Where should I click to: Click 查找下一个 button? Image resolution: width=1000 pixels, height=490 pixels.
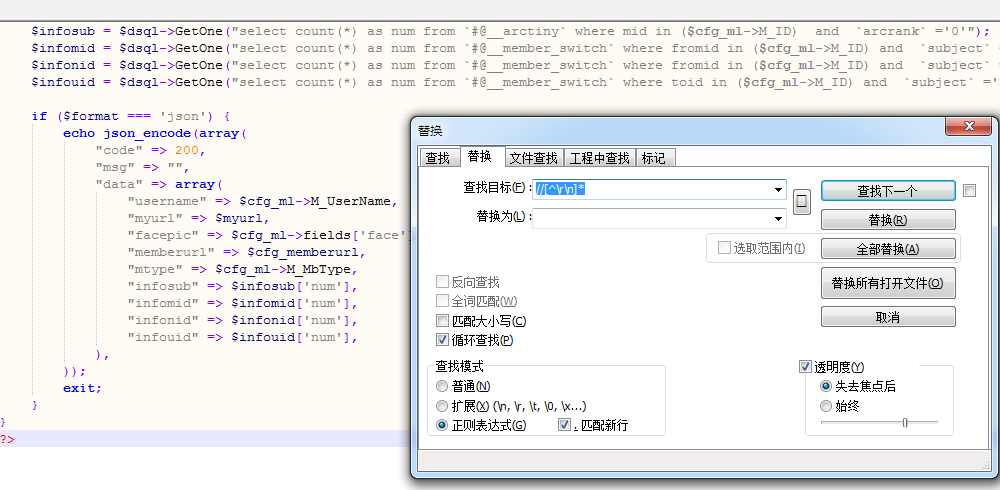click(x=888, y=191)
